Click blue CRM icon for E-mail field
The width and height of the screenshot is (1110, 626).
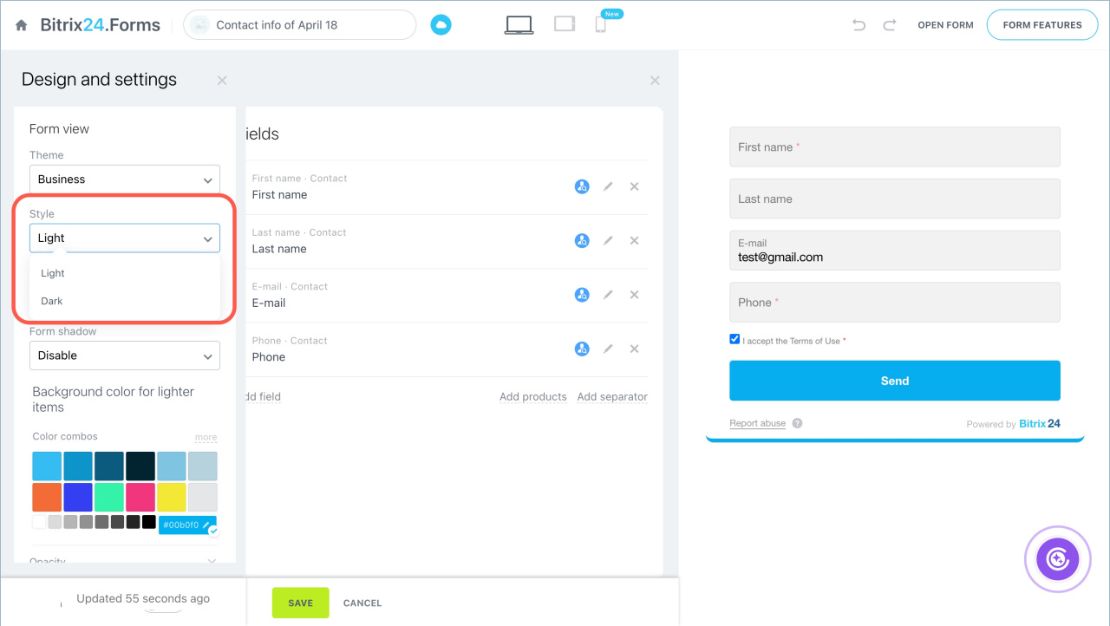(x=582, y=295)
